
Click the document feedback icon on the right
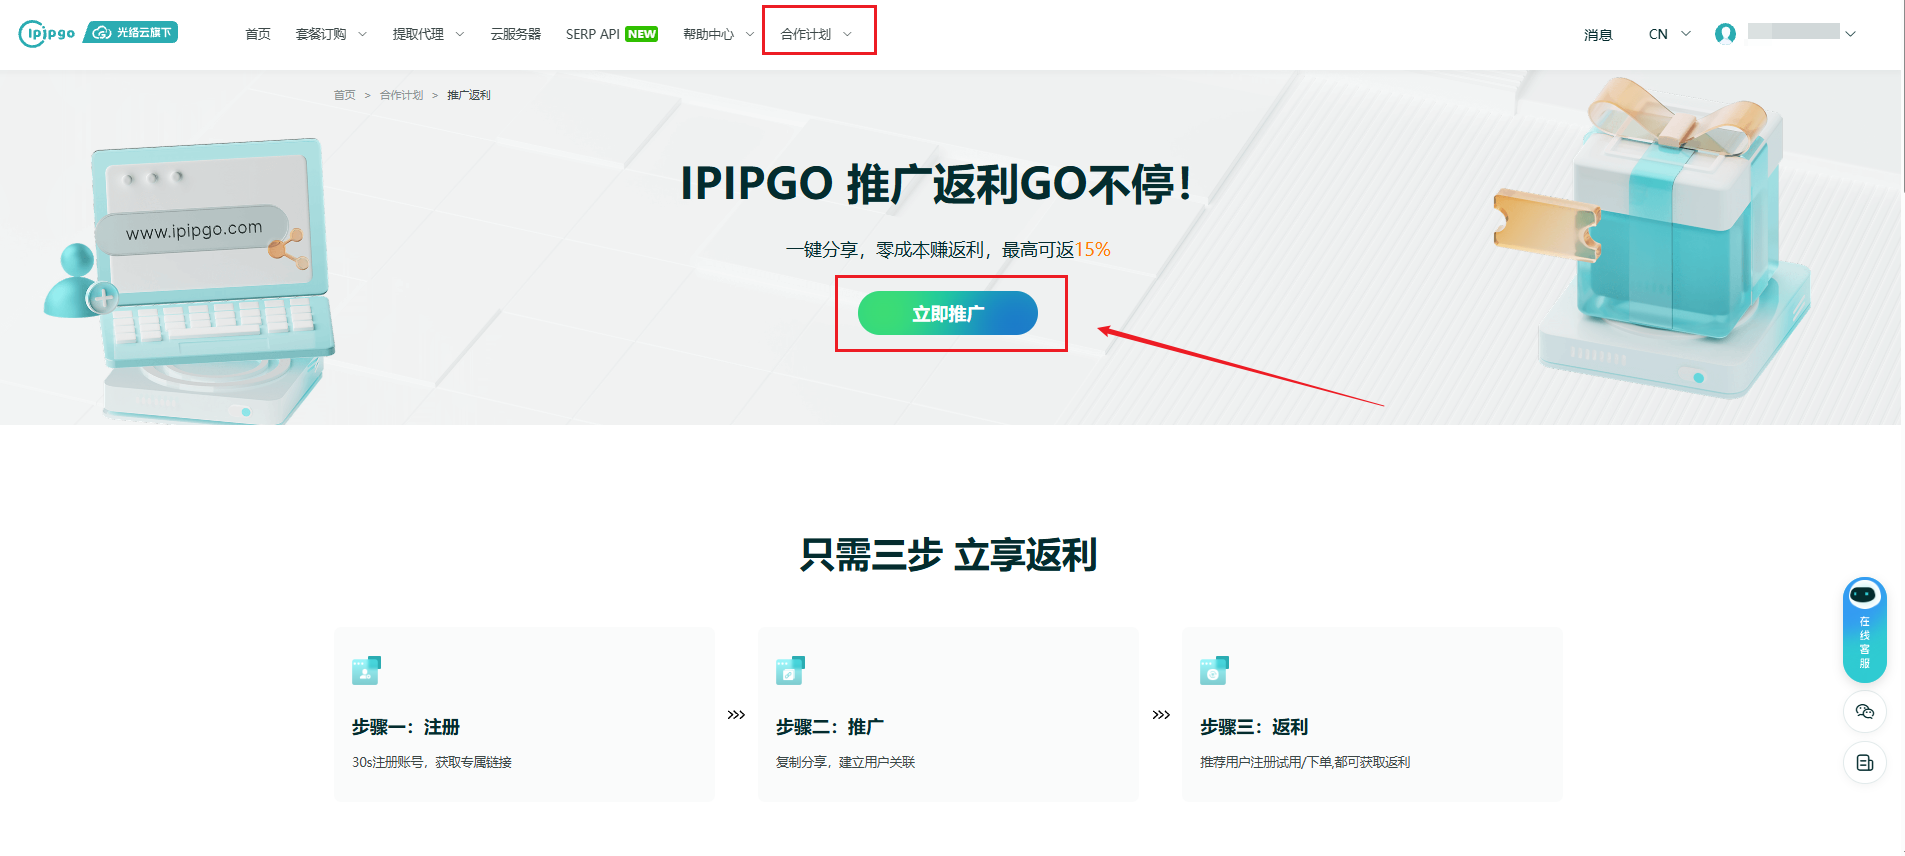(x=1864, y=763)
